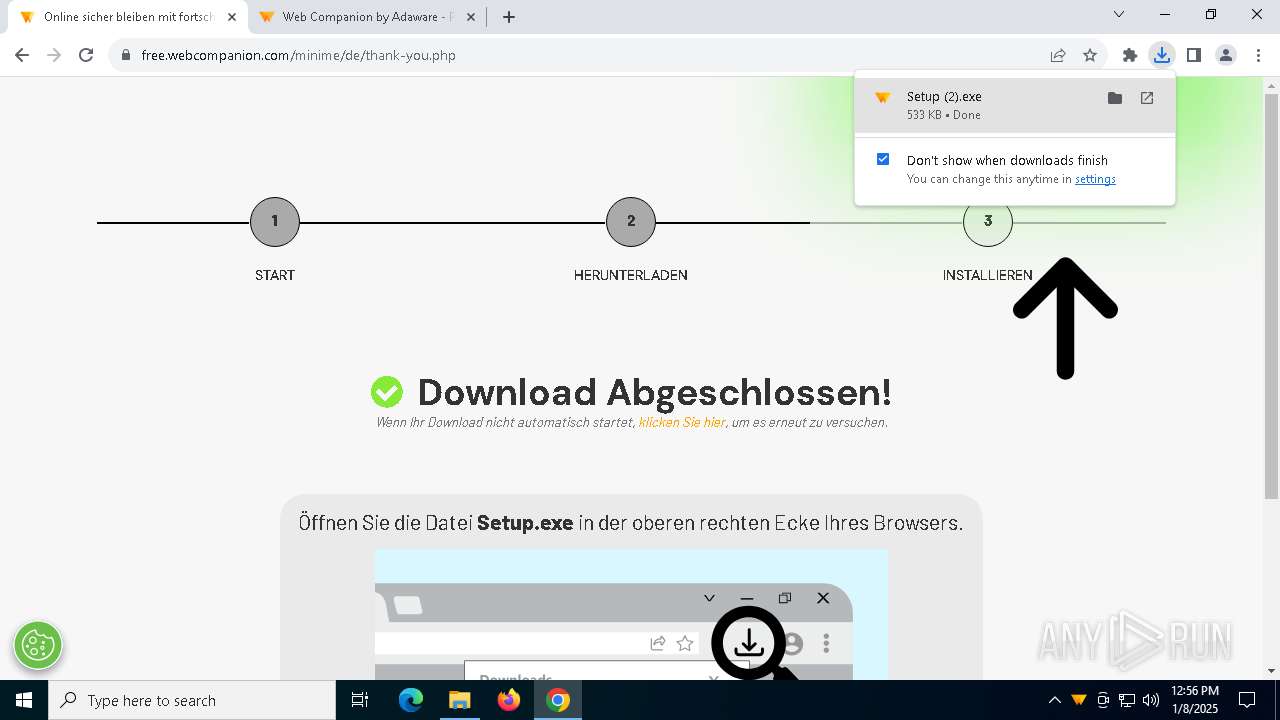Click the taskbar search box
The height and width of the screenshot is (720, 1280).
192,700
